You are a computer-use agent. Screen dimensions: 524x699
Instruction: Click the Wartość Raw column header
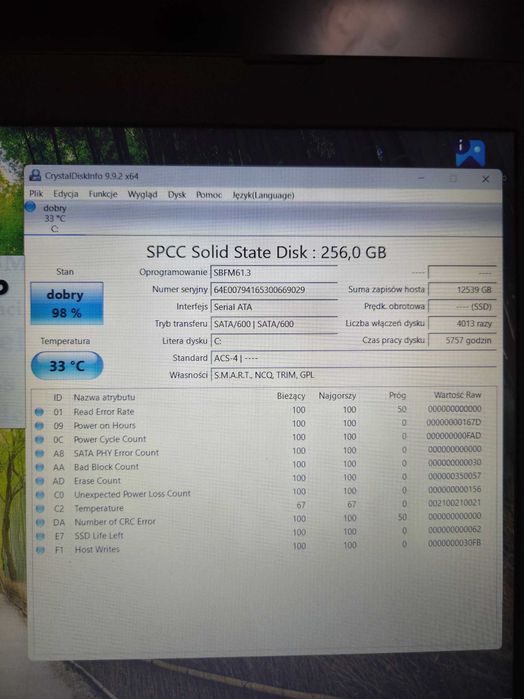[x=458, y=395]
